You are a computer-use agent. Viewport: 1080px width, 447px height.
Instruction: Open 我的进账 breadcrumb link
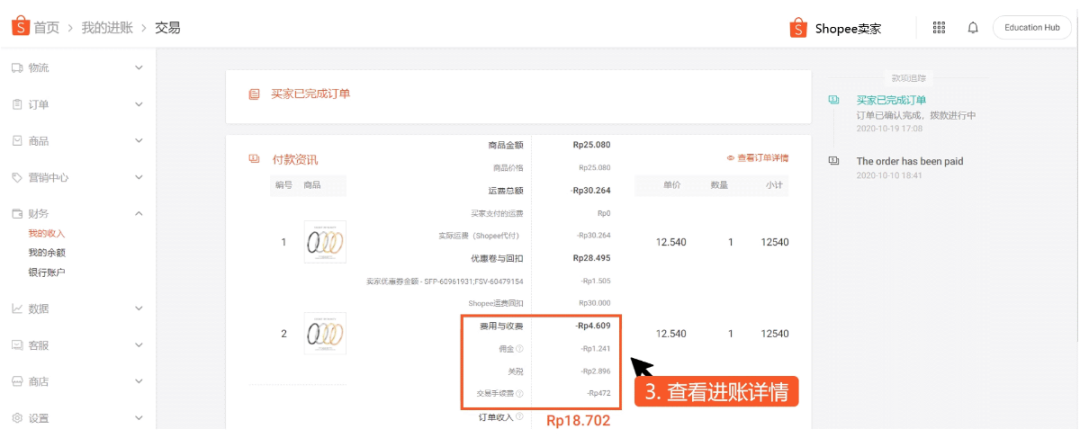pyautogui.click(x=107, y=28)
